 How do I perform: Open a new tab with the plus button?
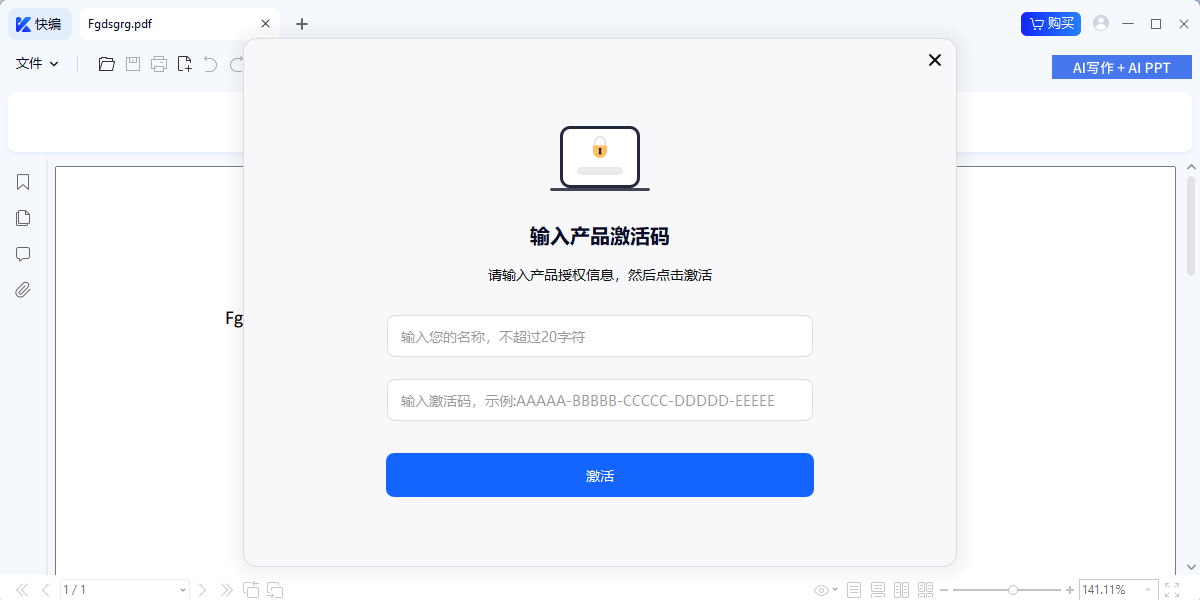coord(302,23)
